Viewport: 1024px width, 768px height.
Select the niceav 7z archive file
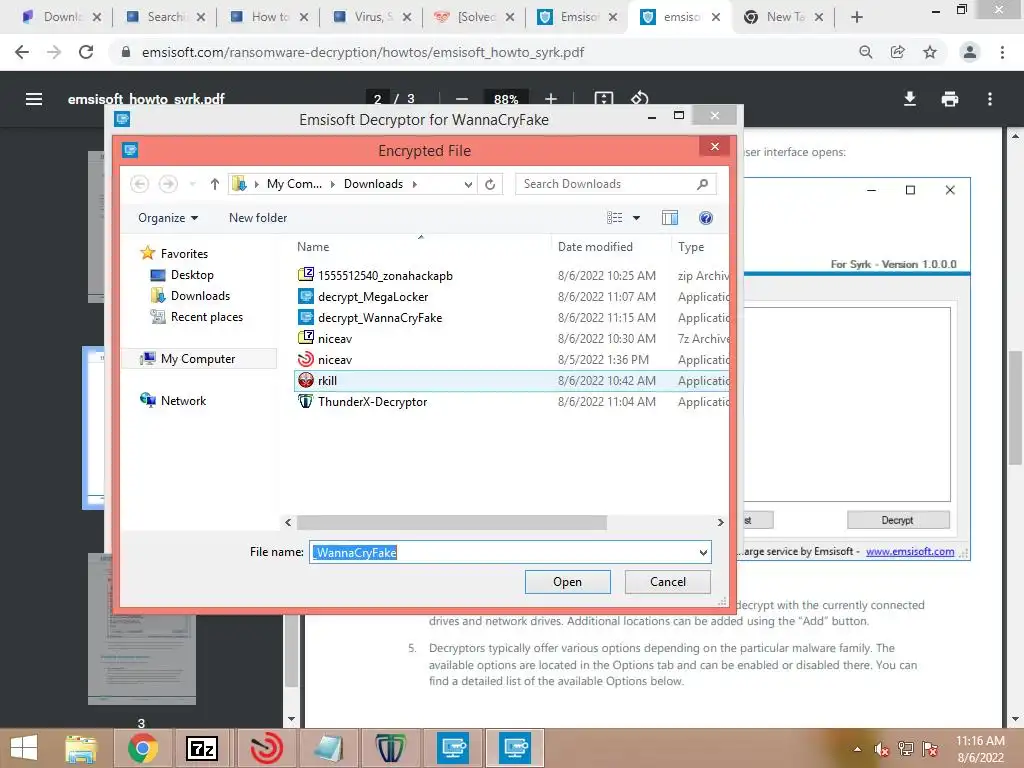click(511, 338)
